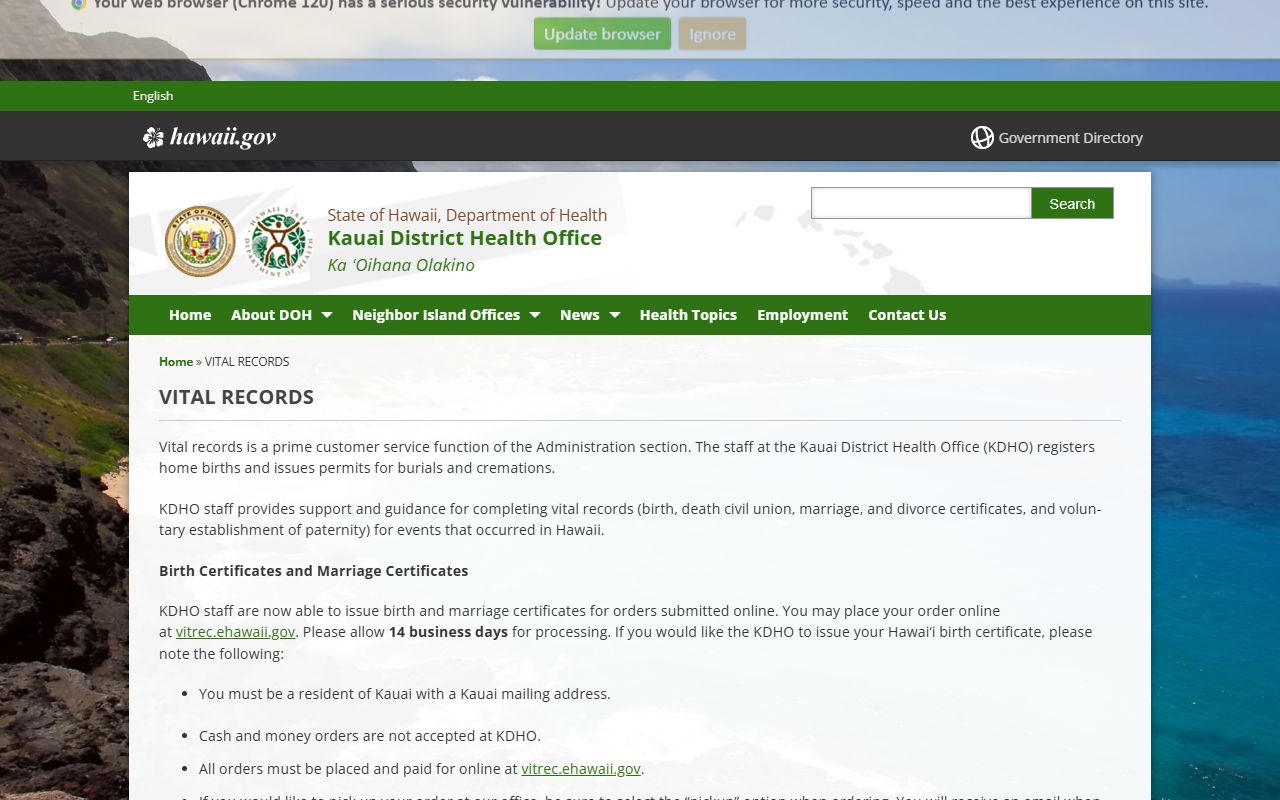This screenshot has width=1280, height=800.
Task: Go to Home in navigation bar
Action: [x=190, y=315]
